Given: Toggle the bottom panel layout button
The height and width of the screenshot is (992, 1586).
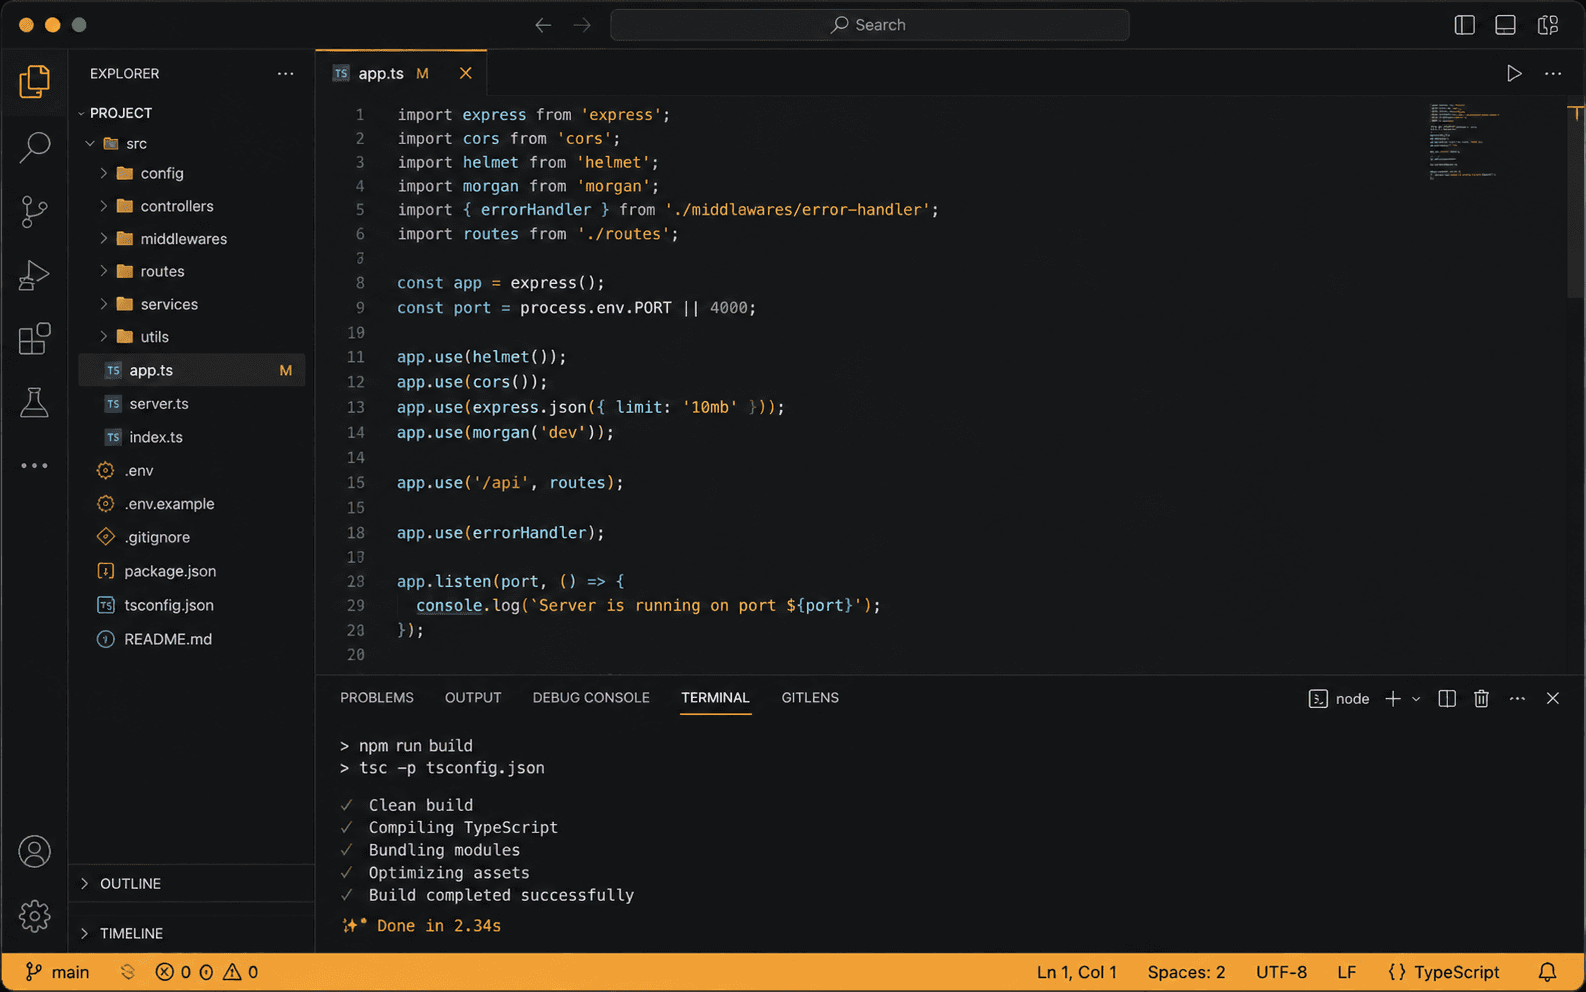Looking at the screenshot, I should 1505,25.
